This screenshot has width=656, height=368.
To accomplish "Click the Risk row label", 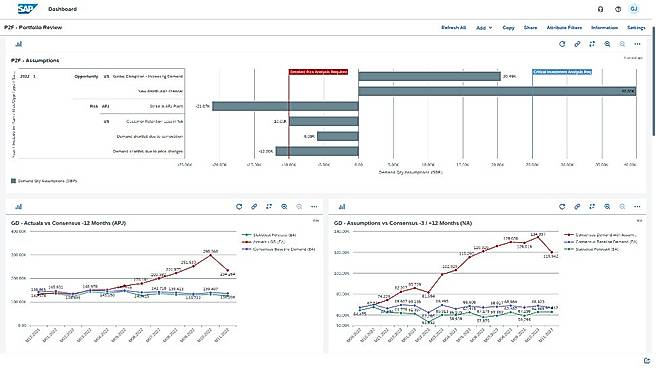I will [x=94, y=106].
